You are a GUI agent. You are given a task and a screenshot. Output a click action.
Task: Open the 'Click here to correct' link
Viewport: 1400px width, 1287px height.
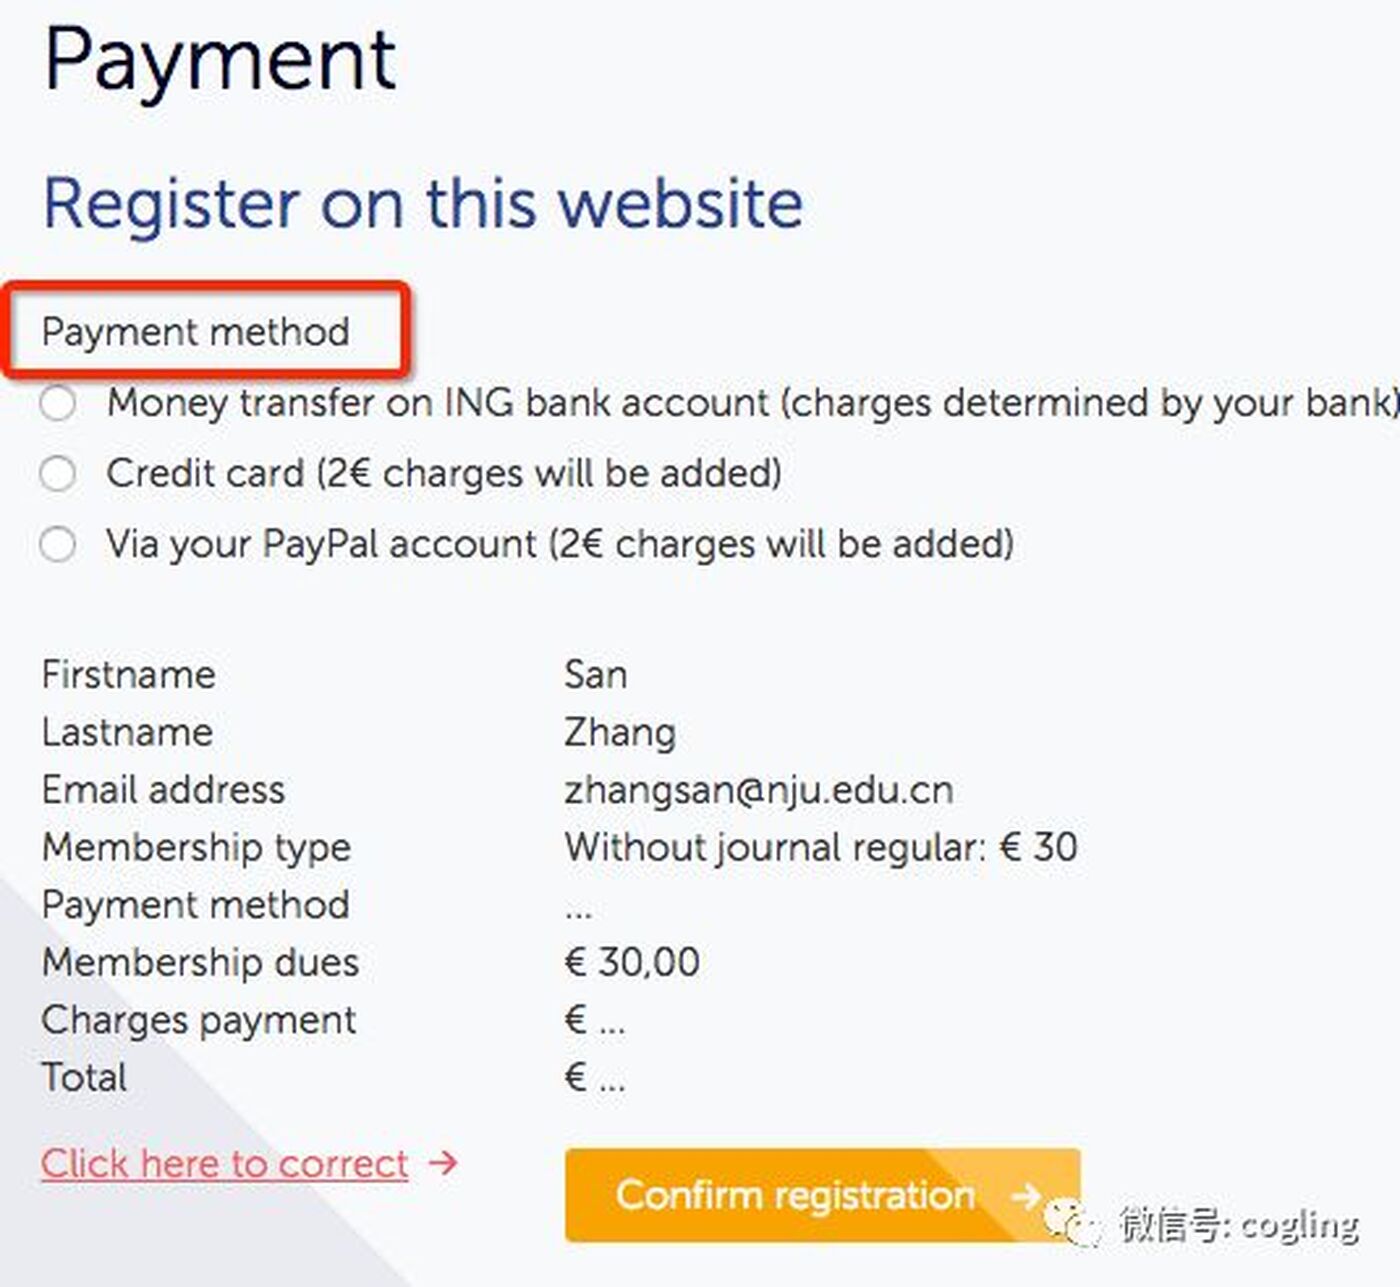(225, 1164)
